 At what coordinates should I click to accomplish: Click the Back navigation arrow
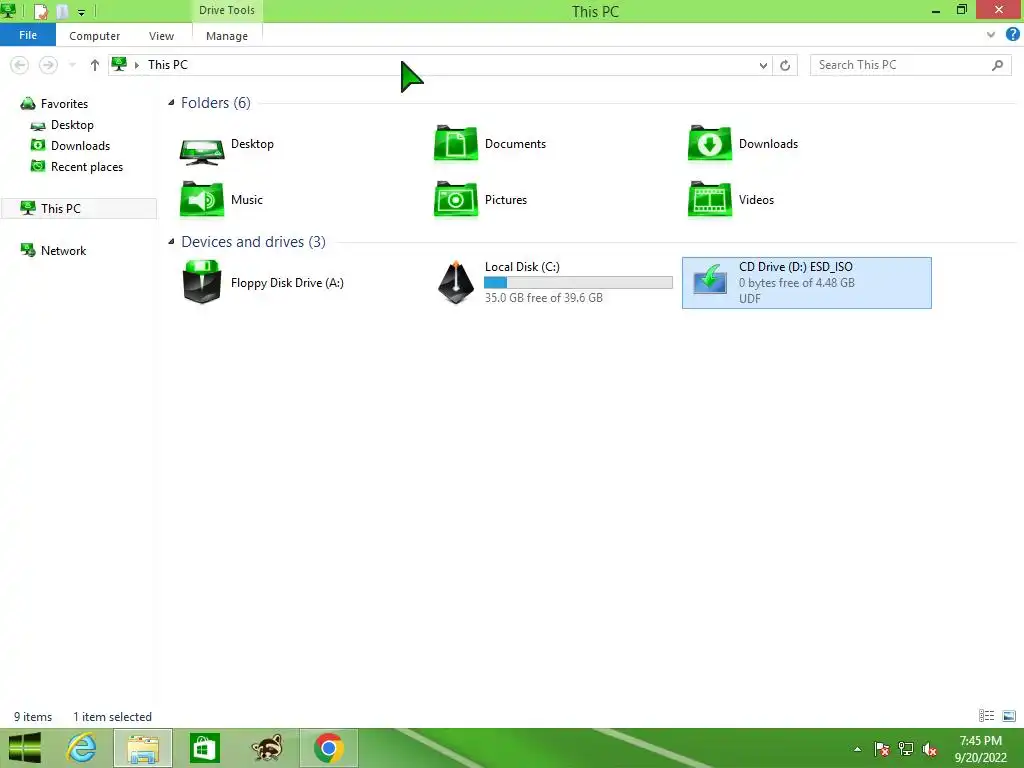tap(20, 65)
